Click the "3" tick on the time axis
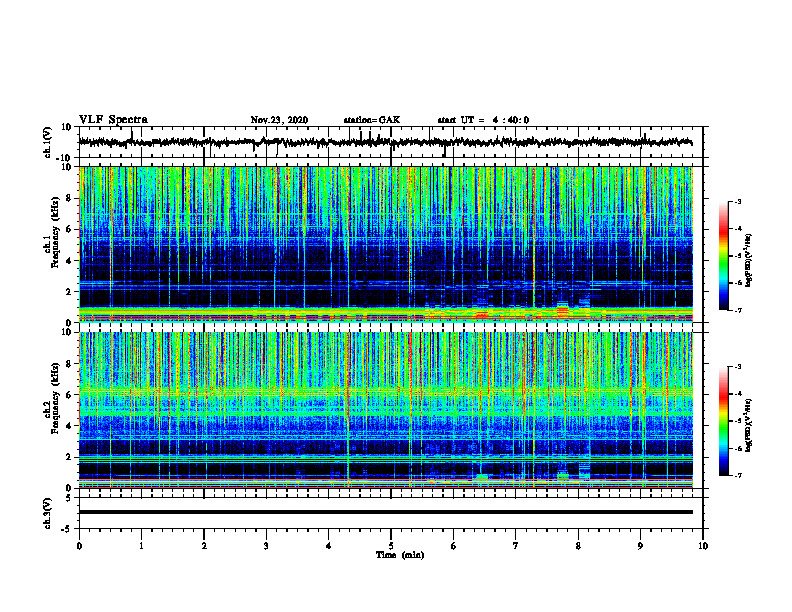 (x=266, y=546)
